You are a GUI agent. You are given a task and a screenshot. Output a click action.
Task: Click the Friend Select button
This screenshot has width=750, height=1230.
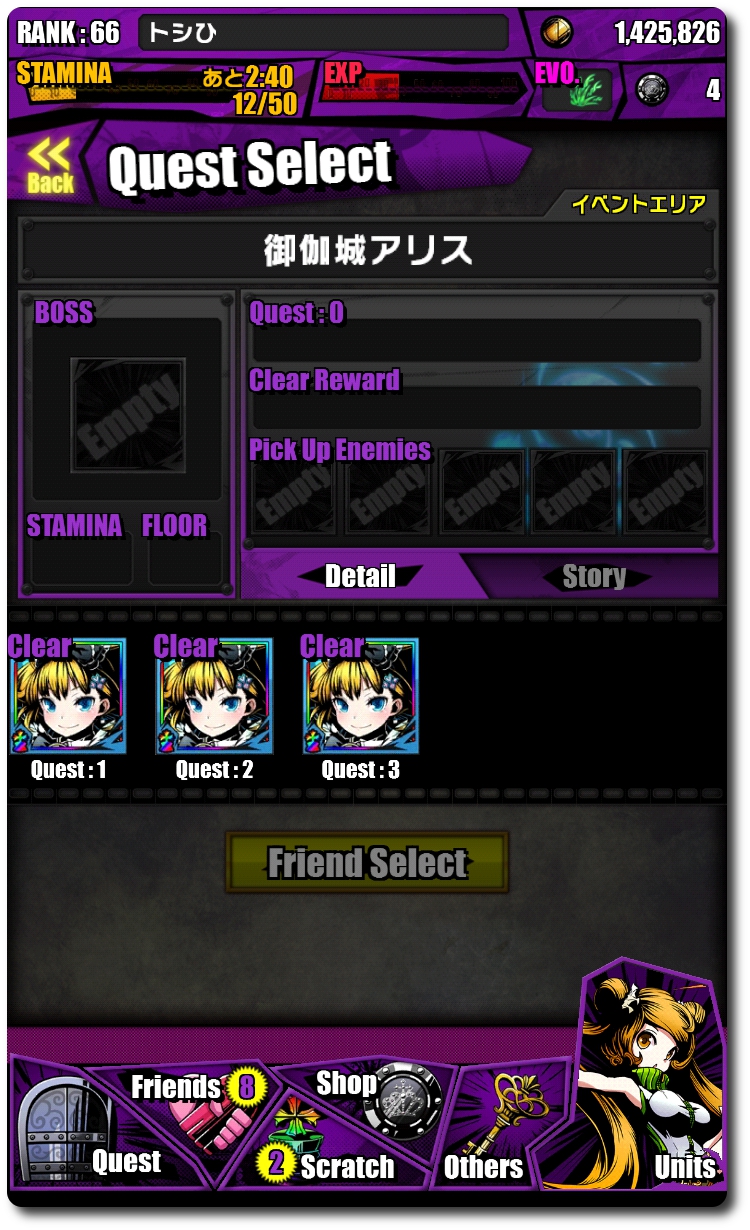pyautogui.click(x=367, y=862)
